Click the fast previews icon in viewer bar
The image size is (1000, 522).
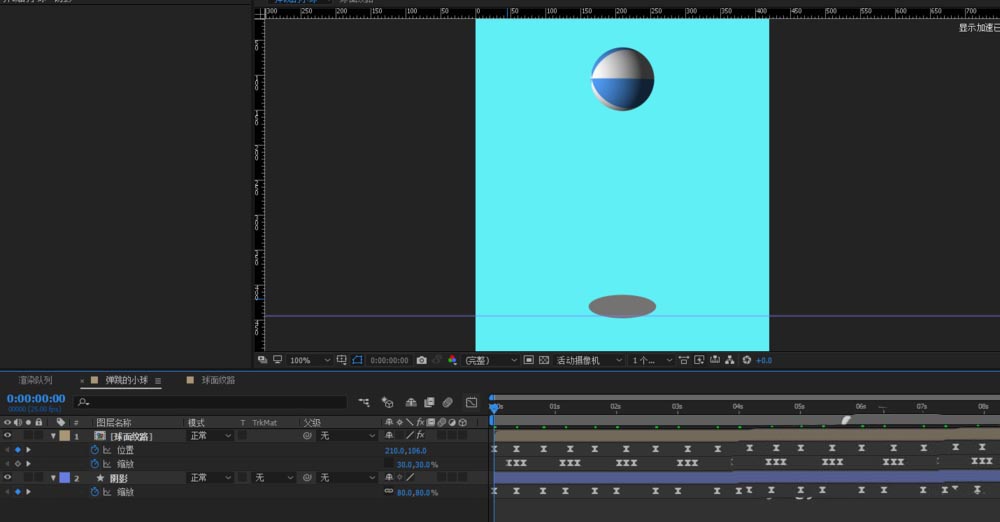pos(699,360)
